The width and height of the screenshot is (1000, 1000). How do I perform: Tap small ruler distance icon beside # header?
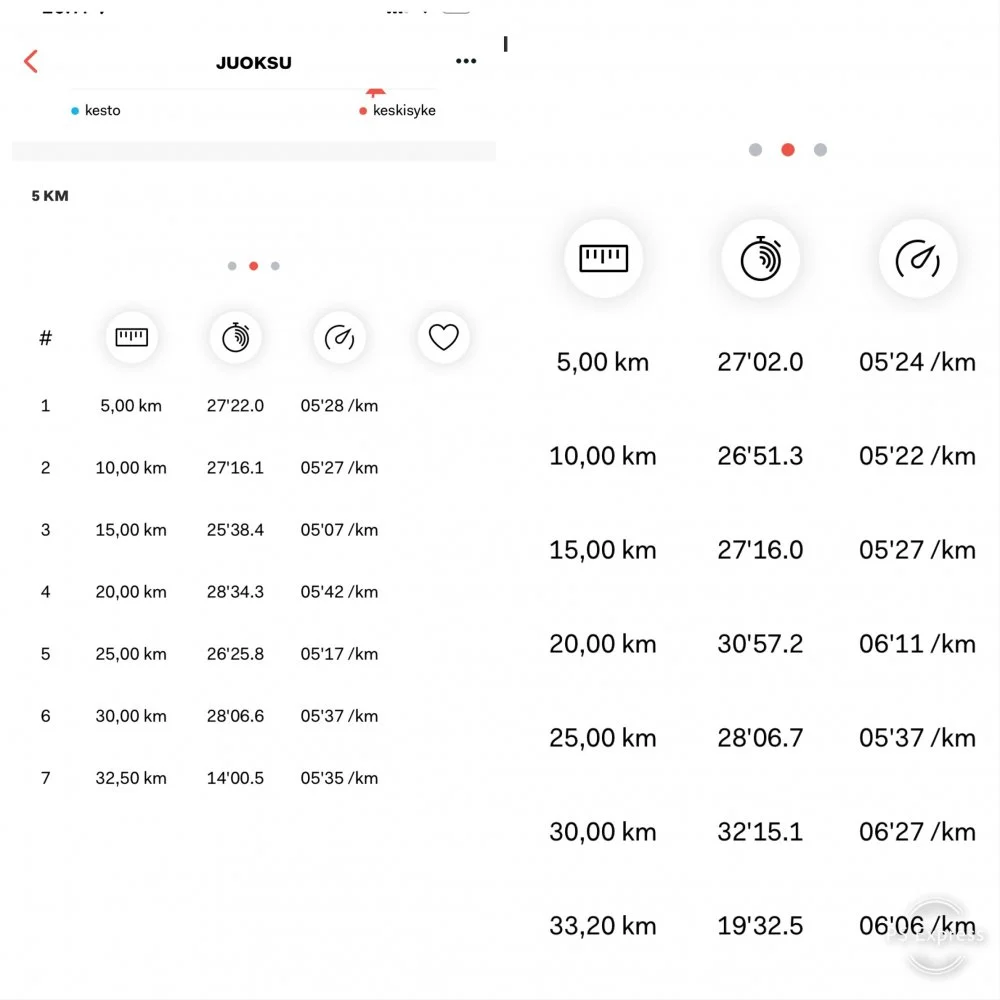(131, 338)
